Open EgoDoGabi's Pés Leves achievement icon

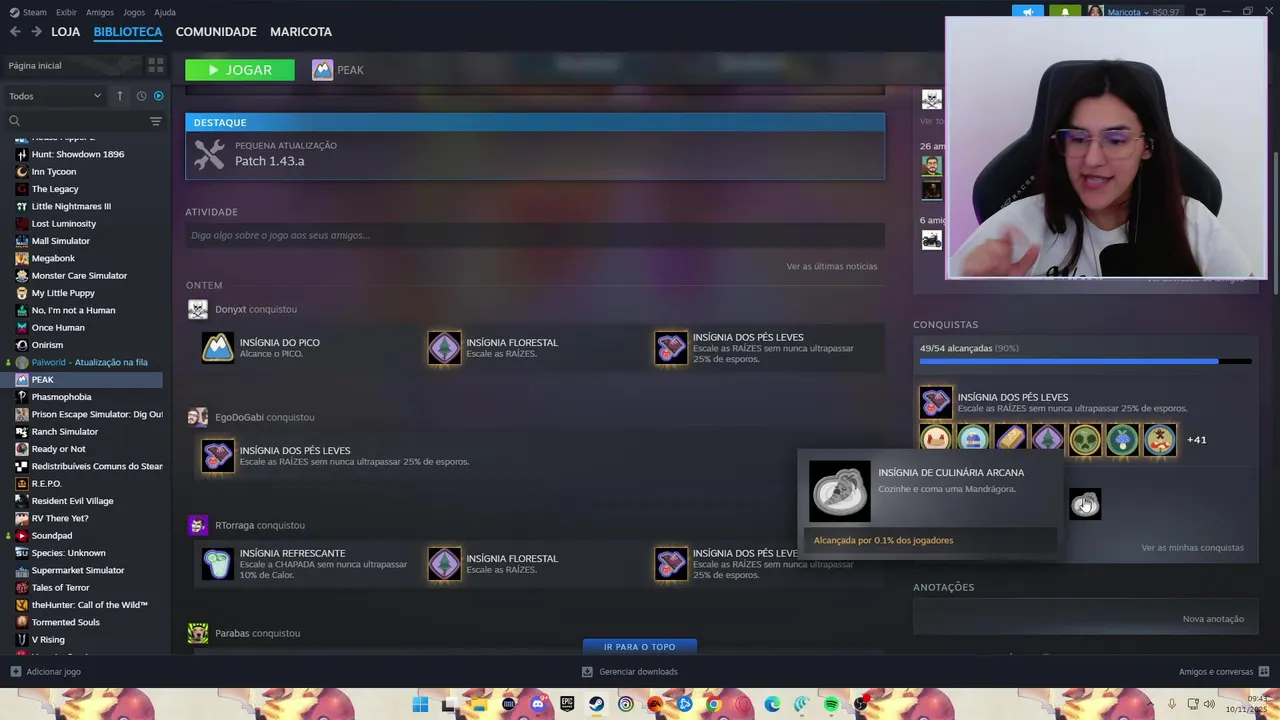tap(218, 456)
